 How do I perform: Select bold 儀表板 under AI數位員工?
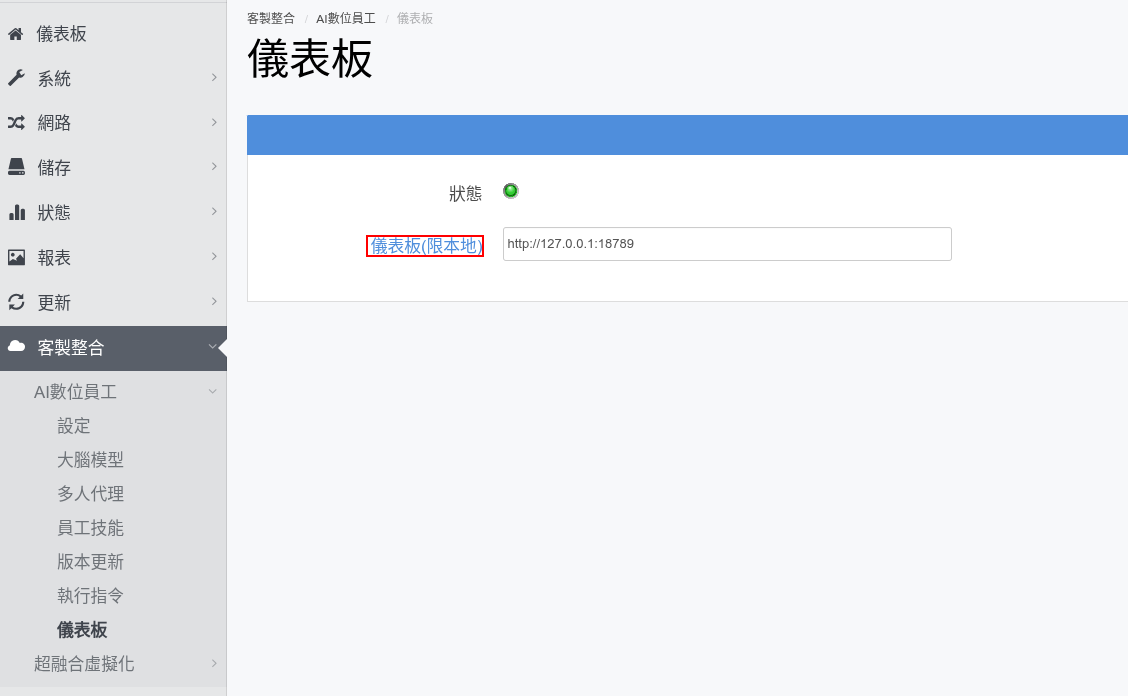coord(82,630)
